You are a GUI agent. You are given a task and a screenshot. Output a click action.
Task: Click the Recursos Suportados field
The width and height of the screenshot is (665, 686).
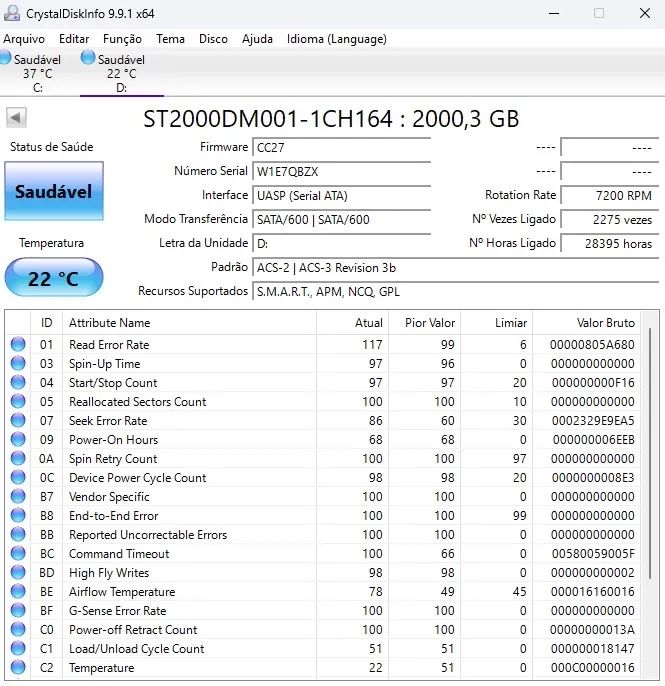(455, 291)
